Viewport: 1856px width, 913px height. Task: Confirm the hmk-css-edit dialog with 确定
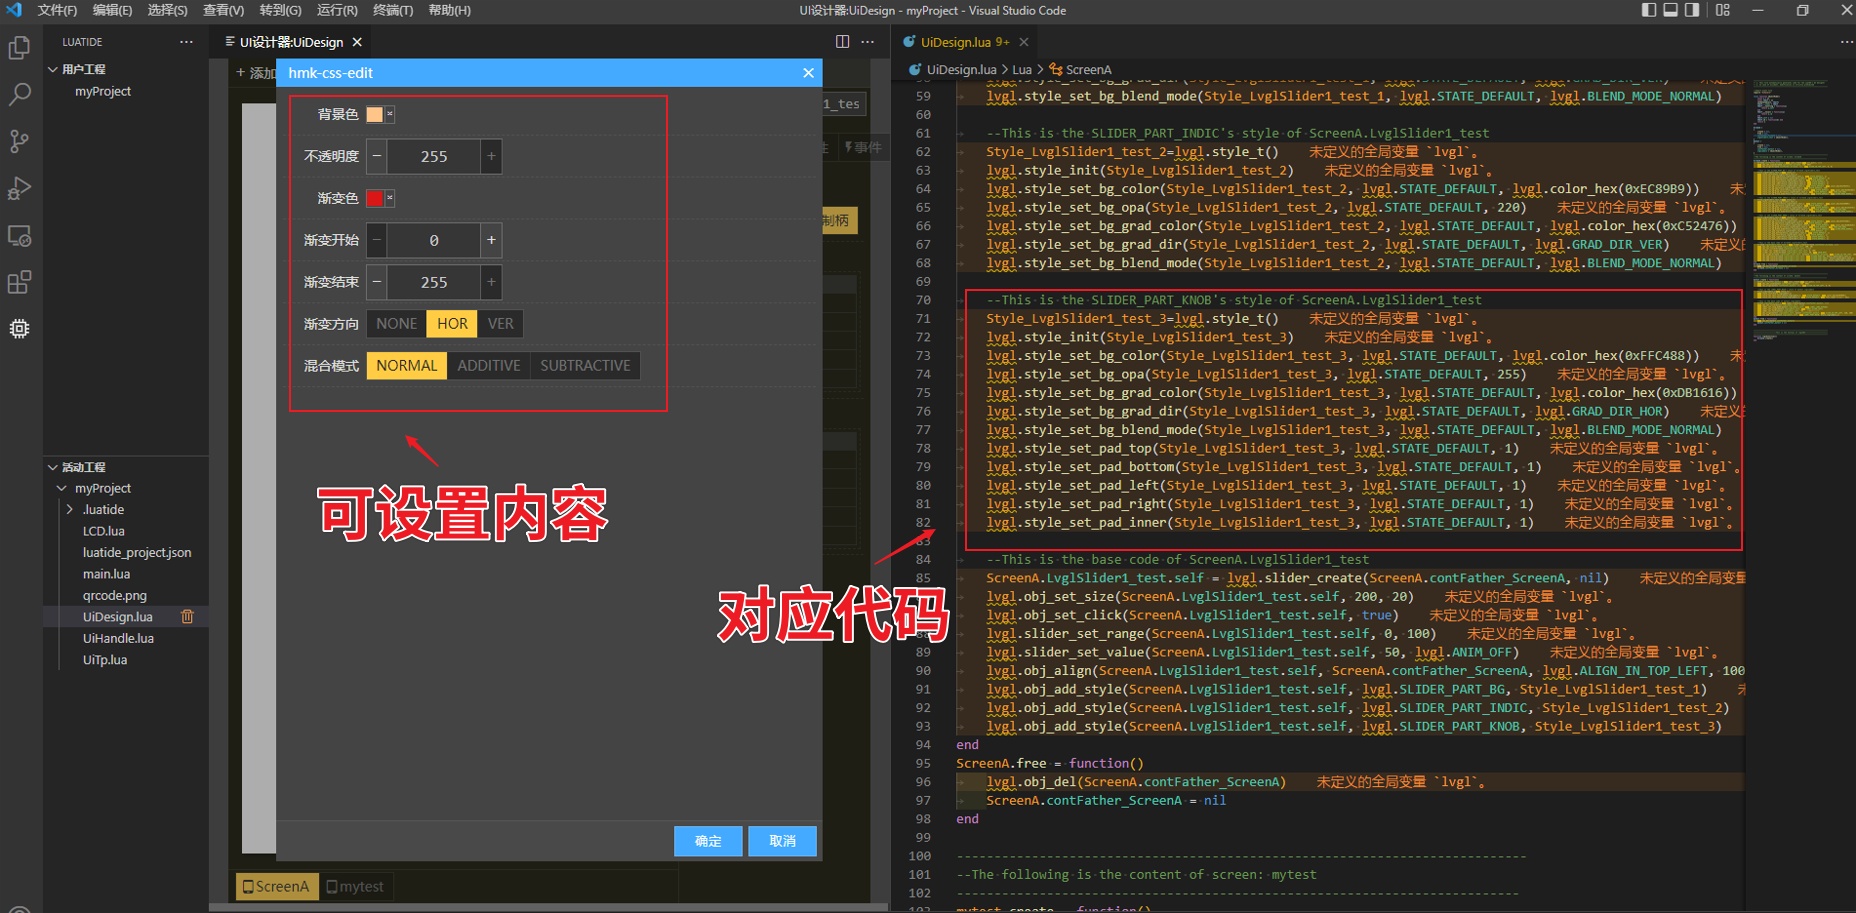pyautogui.click(x=707, y=841)
